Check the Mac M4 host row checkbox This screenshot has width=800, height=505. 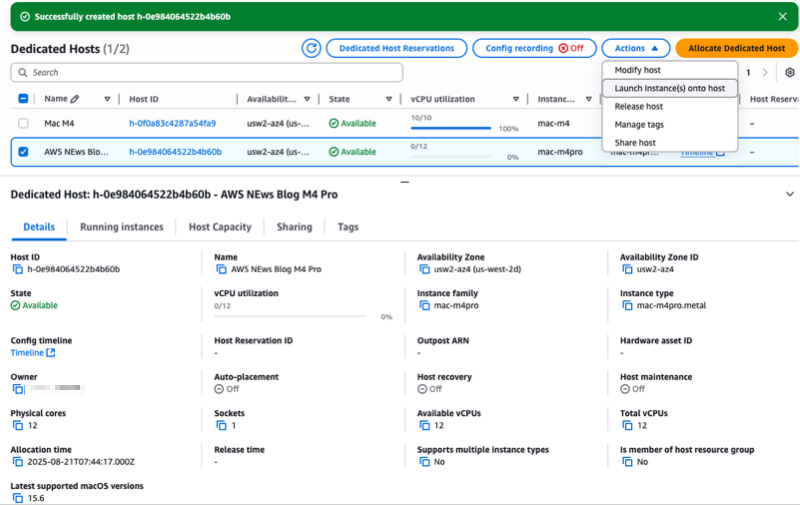(x=23, y=123)
